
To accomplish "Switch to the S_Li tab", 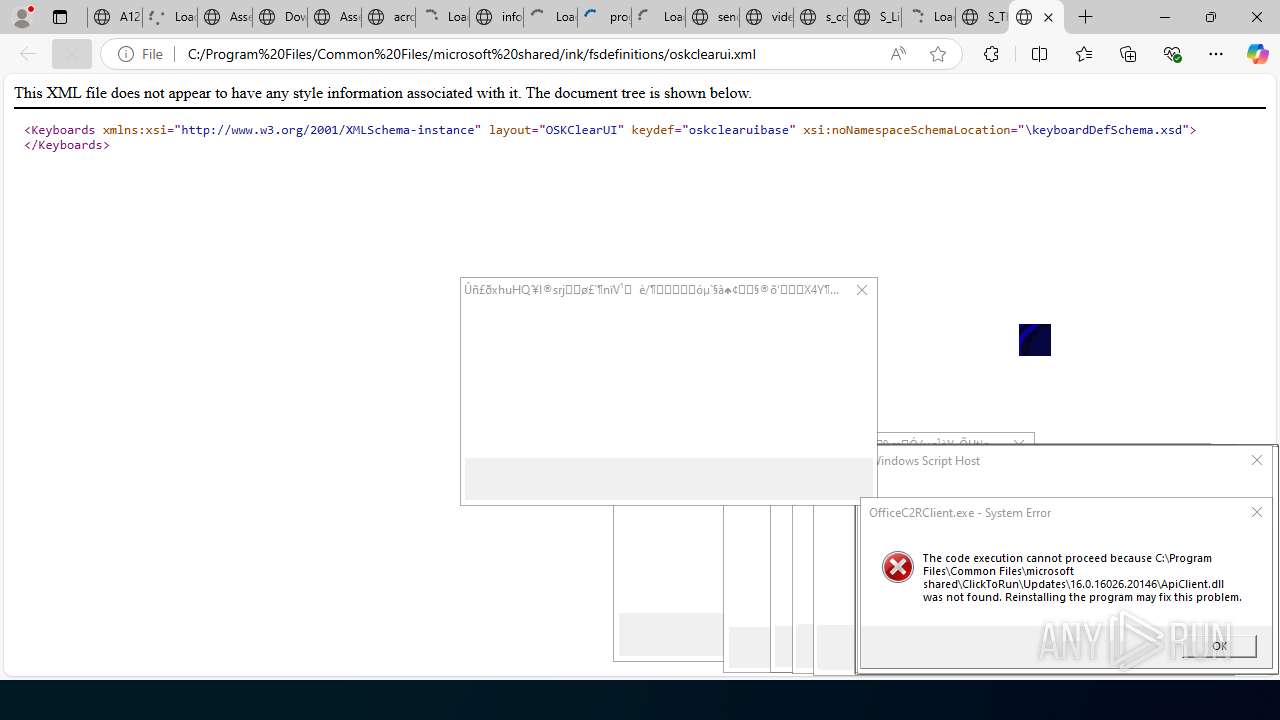I will (875, 17).
